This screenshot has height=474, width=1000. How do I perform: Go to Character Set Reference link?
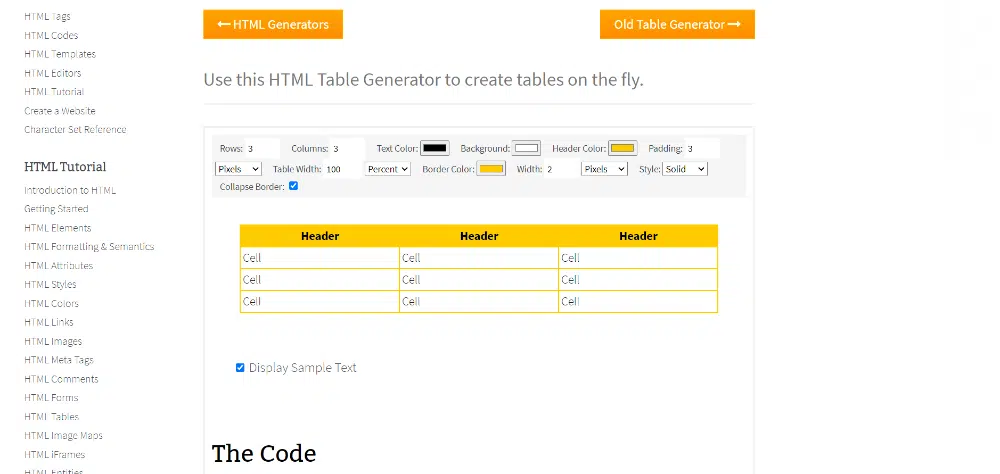click(75, 130)
